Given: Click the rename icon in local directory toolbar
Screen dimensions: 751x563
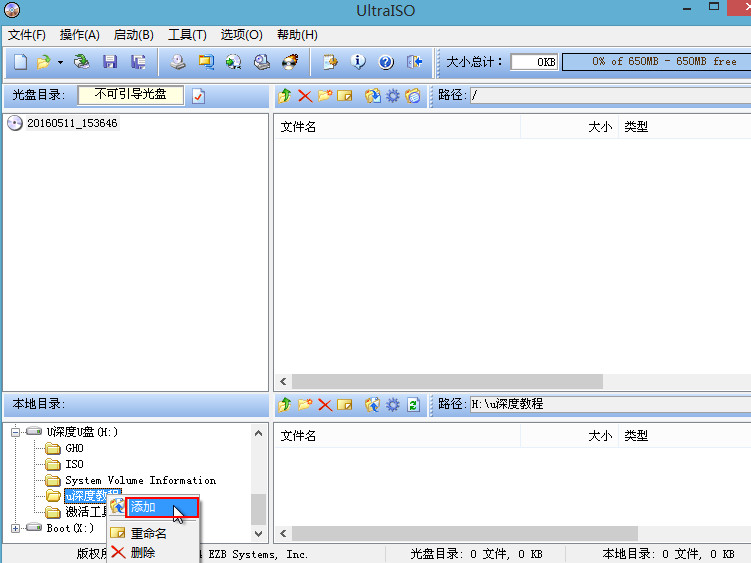Looking at the screenshot, I should [x=345, y=405].
